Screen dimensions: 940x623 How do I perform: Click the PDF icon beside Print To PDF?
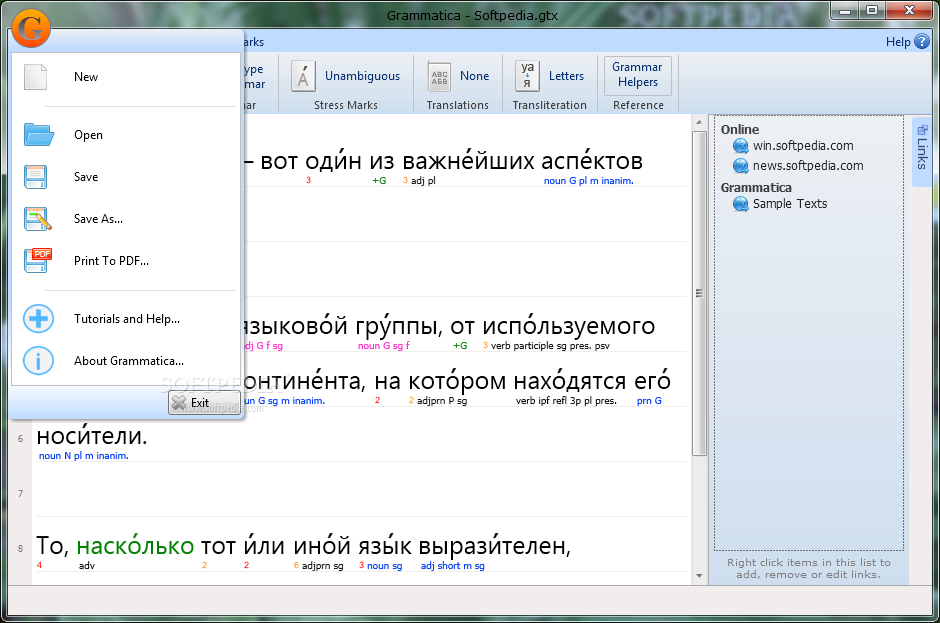point(38,261)
